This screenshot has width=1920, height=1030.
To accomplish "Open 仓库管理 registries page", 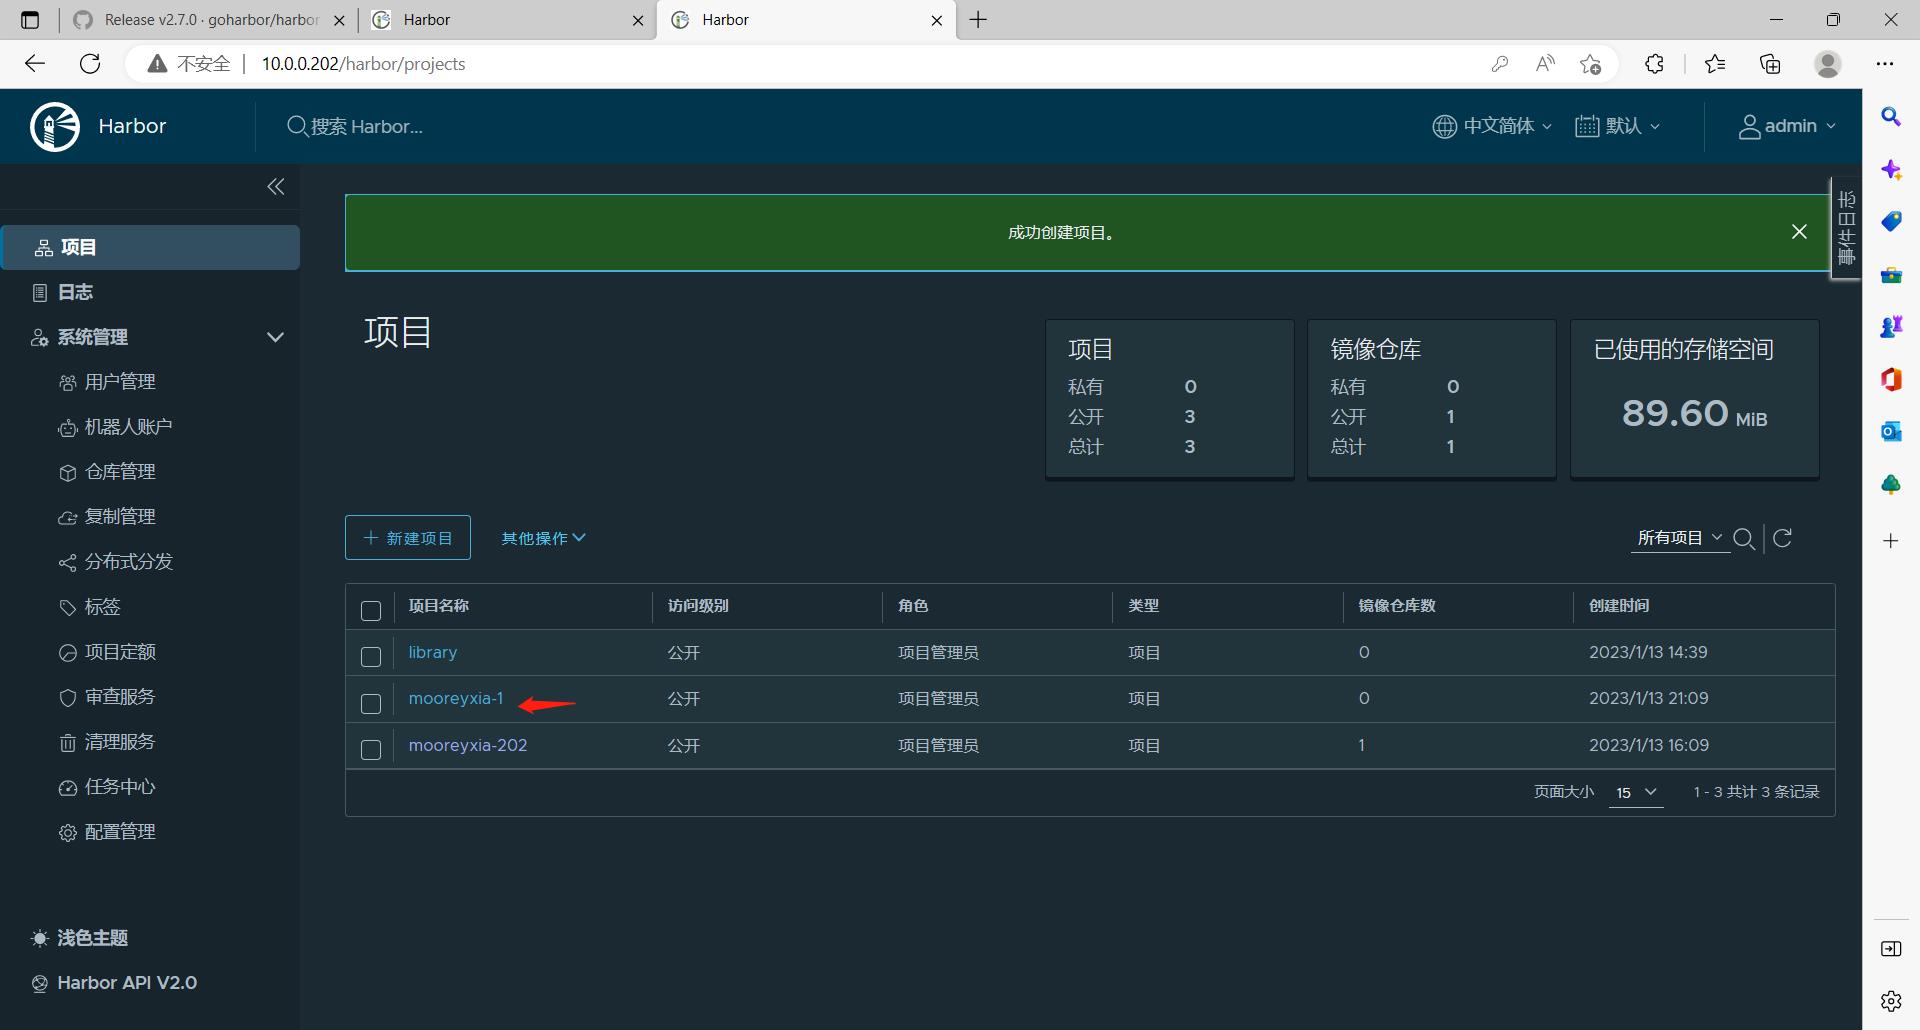I will tap(120, 472).
